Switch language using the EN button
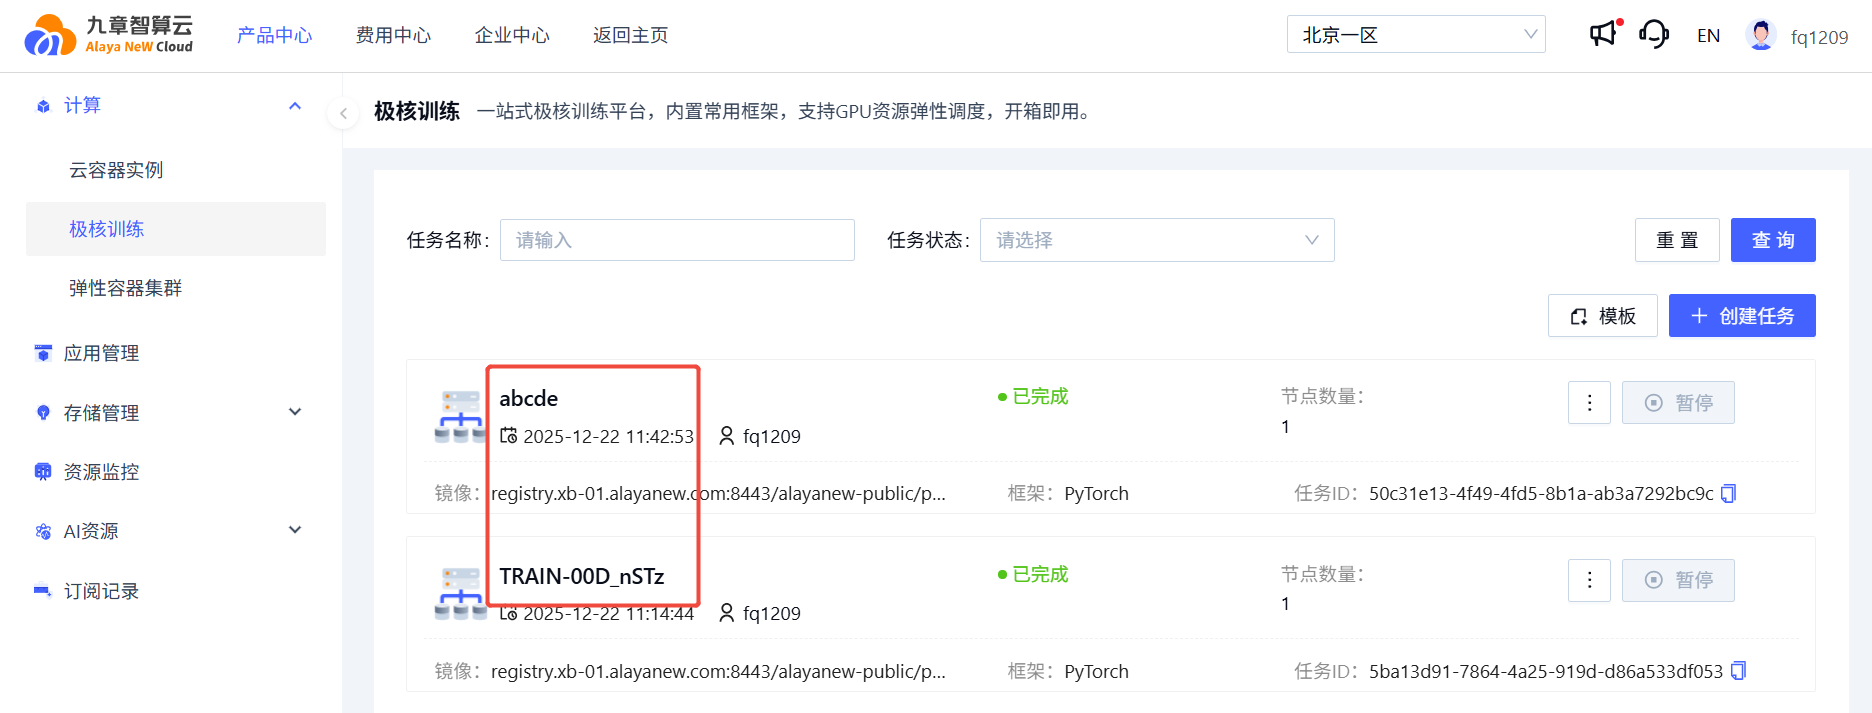This screenshot has height=713, width=1872. tap(1708, 36)
